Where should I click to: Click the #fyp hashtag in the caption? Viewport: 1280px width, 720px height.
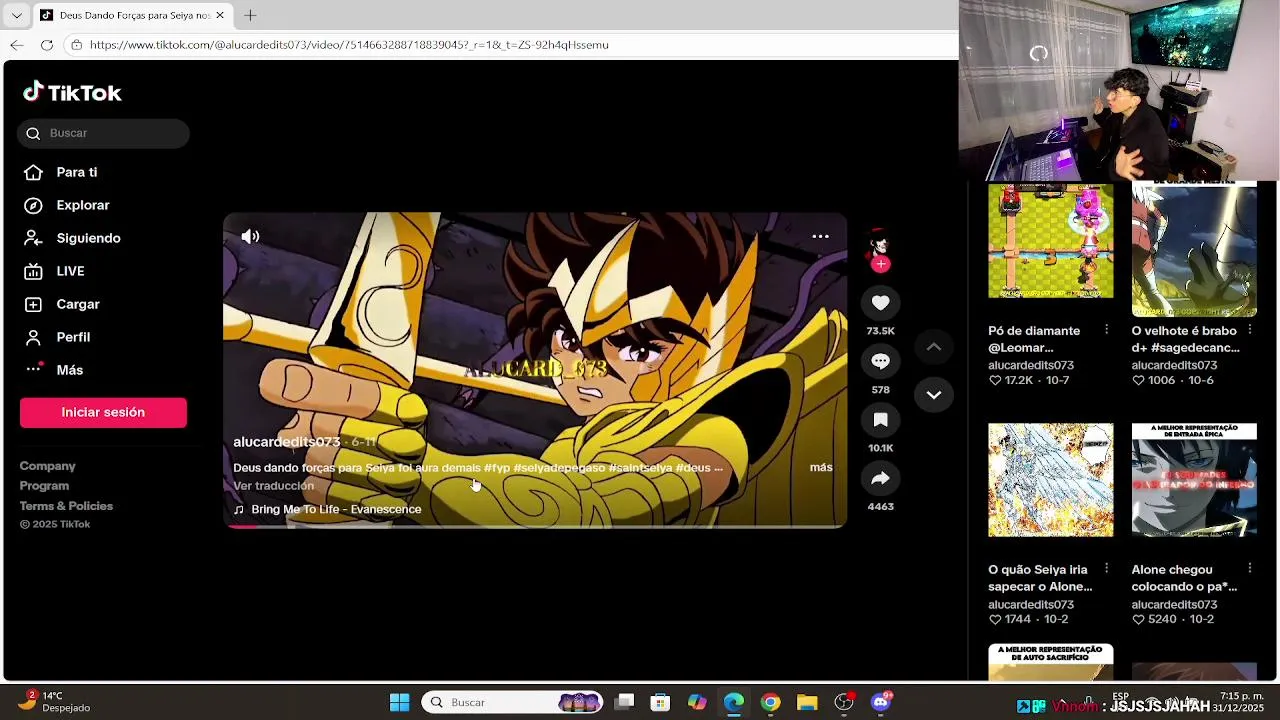[x=497, y=468]
